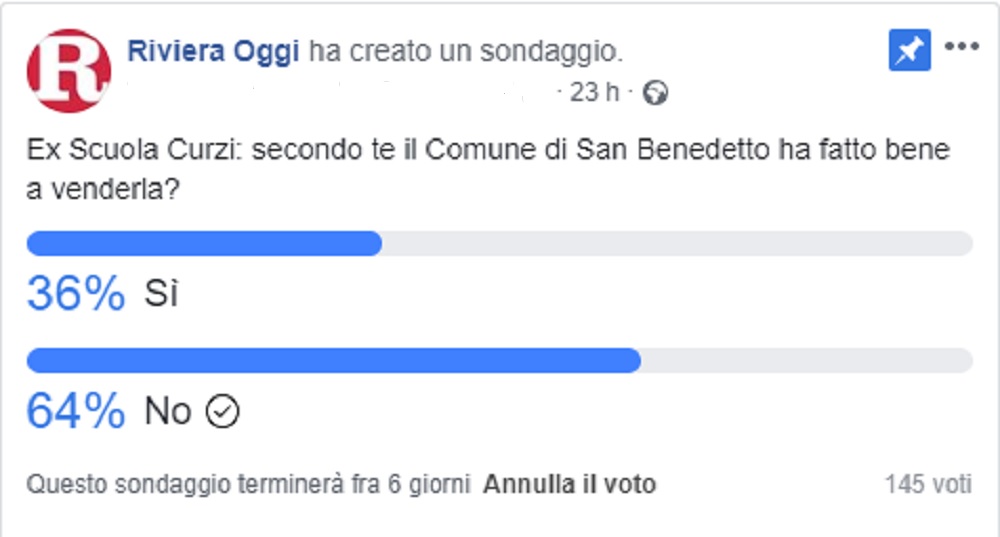1000x537 pixels.
Task: Click the grey unfilled part of No bar
Action: tap(807, 360)
